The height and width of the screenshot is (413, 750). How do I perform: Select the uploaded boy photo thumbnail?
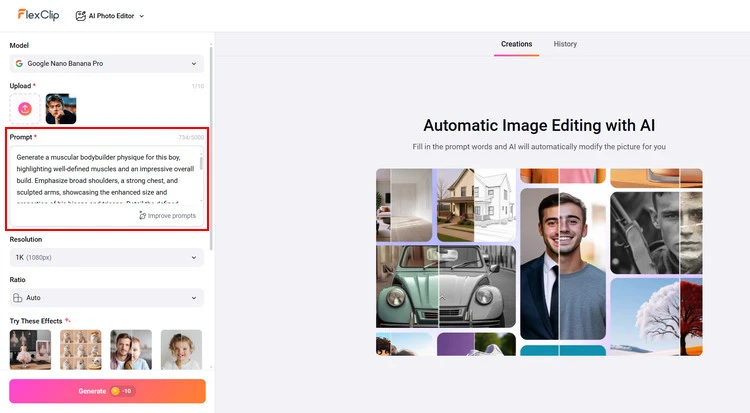(61, 108)
